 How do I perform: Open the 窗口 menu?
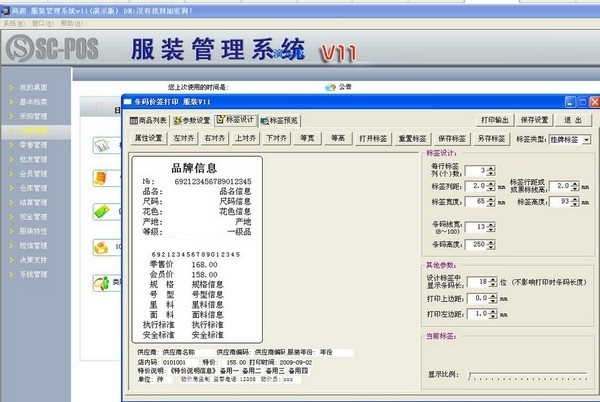[x=42, y=24]
